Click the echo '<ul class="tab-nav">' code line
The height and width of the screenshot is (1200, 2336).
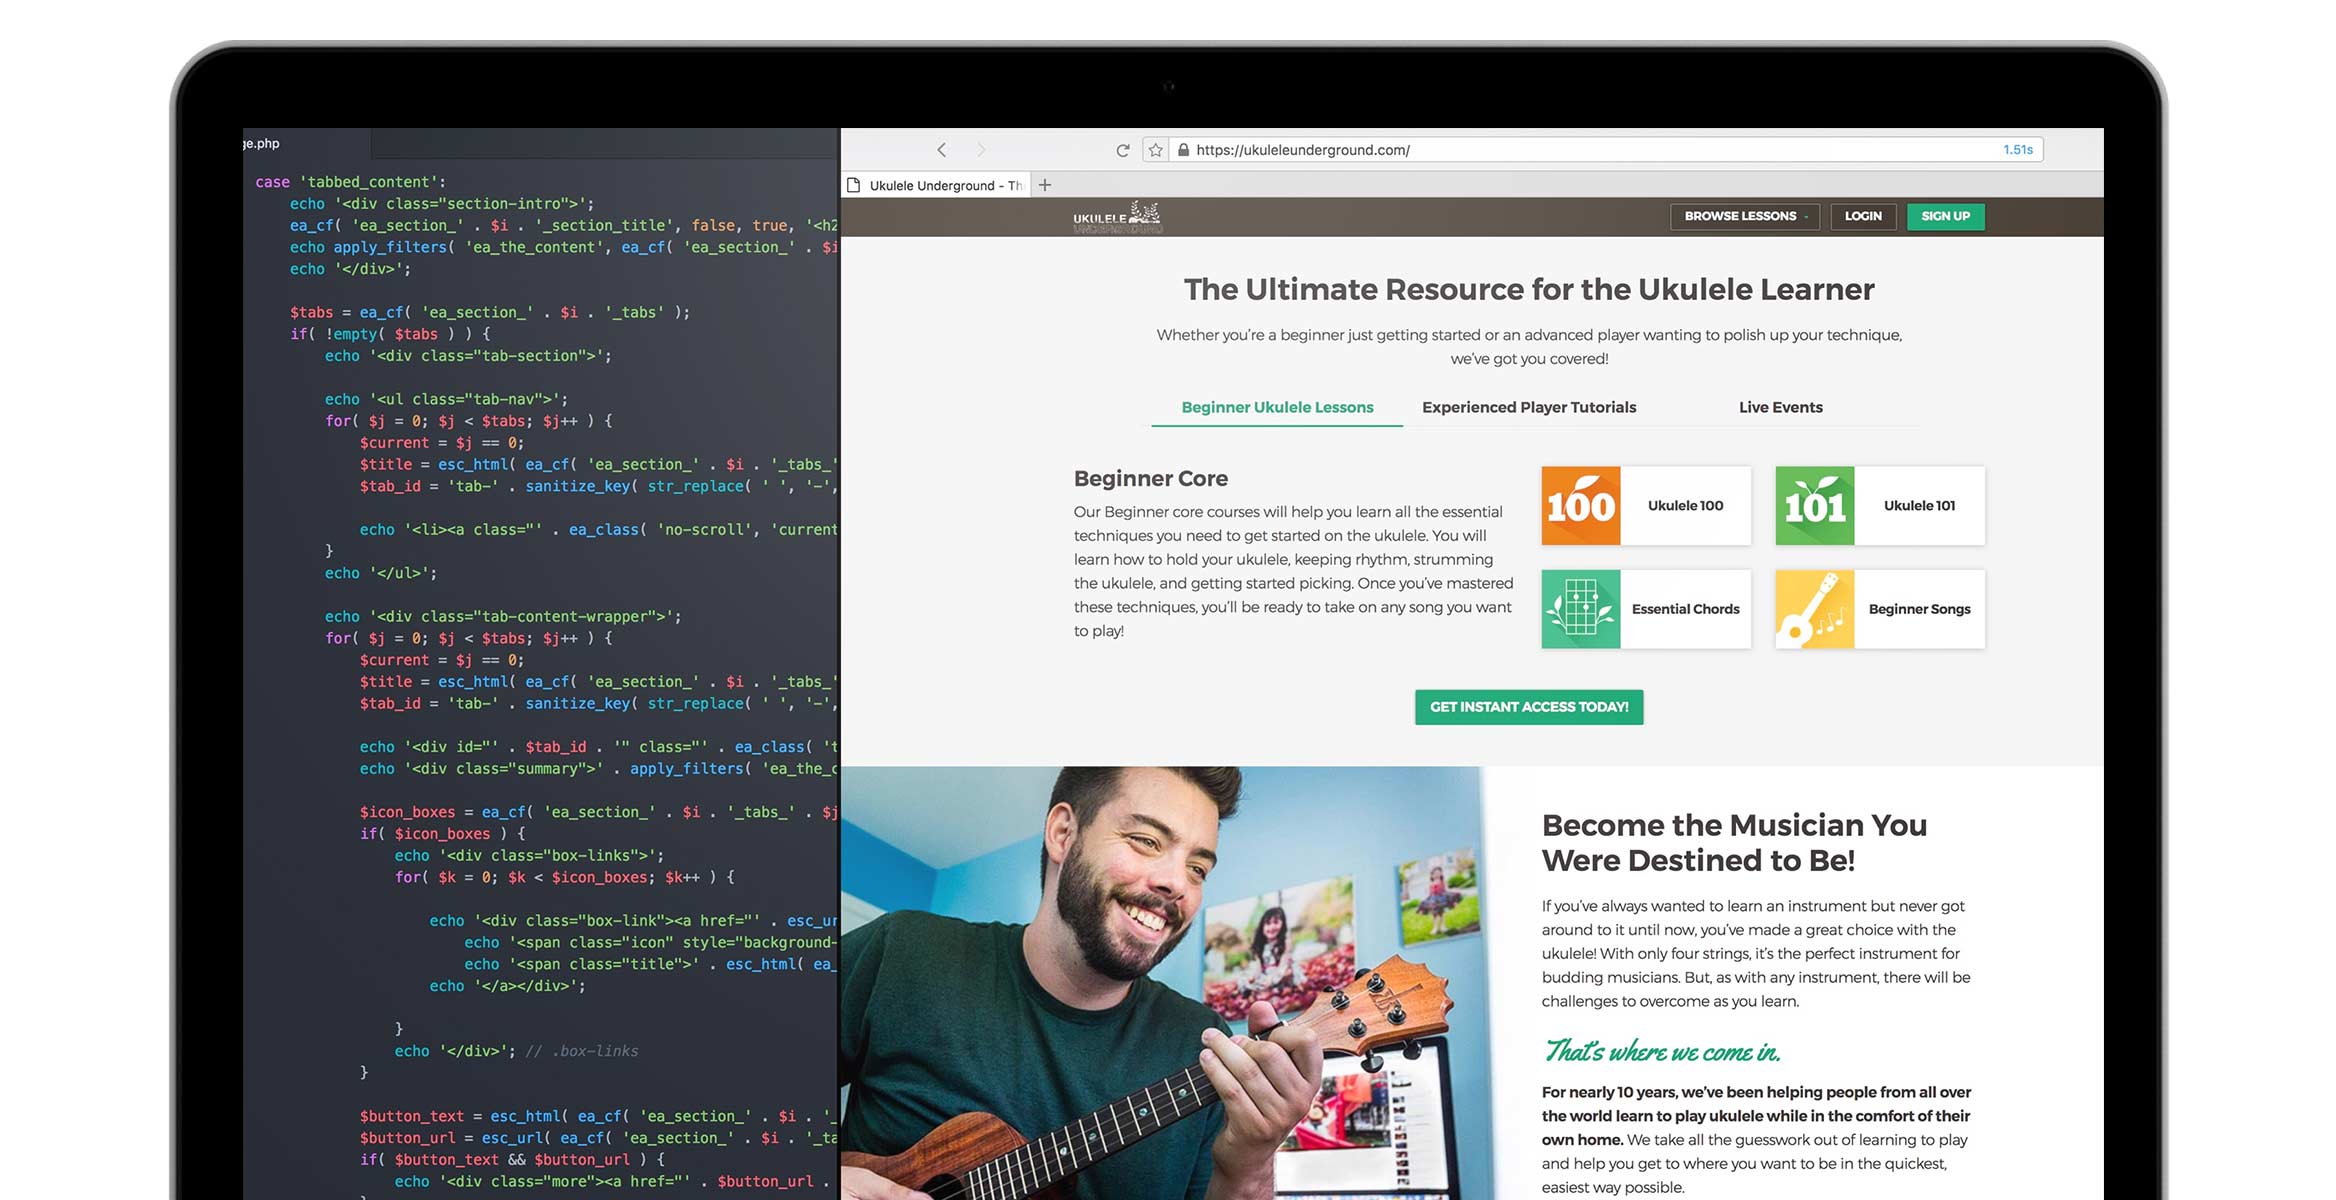pos(446,399)
